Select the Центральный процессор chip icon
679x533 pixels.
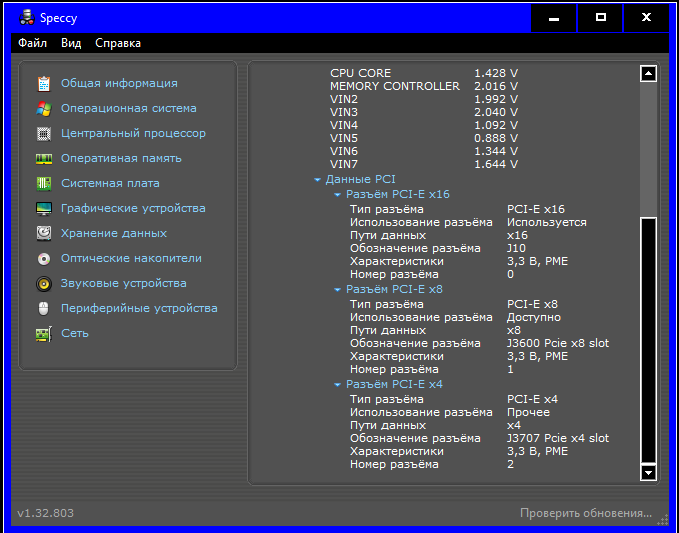[44, 134]
